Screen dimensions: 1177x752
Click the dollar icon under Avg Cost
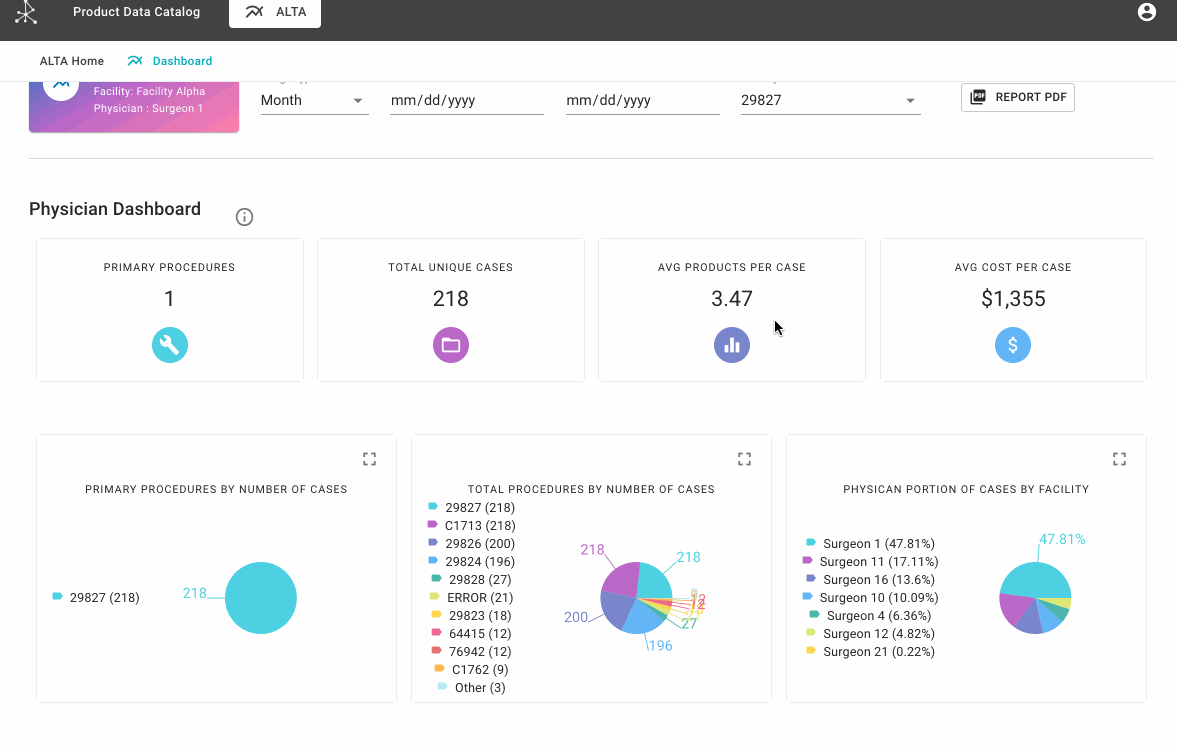pyautogui.click(x=1013, y=345)
